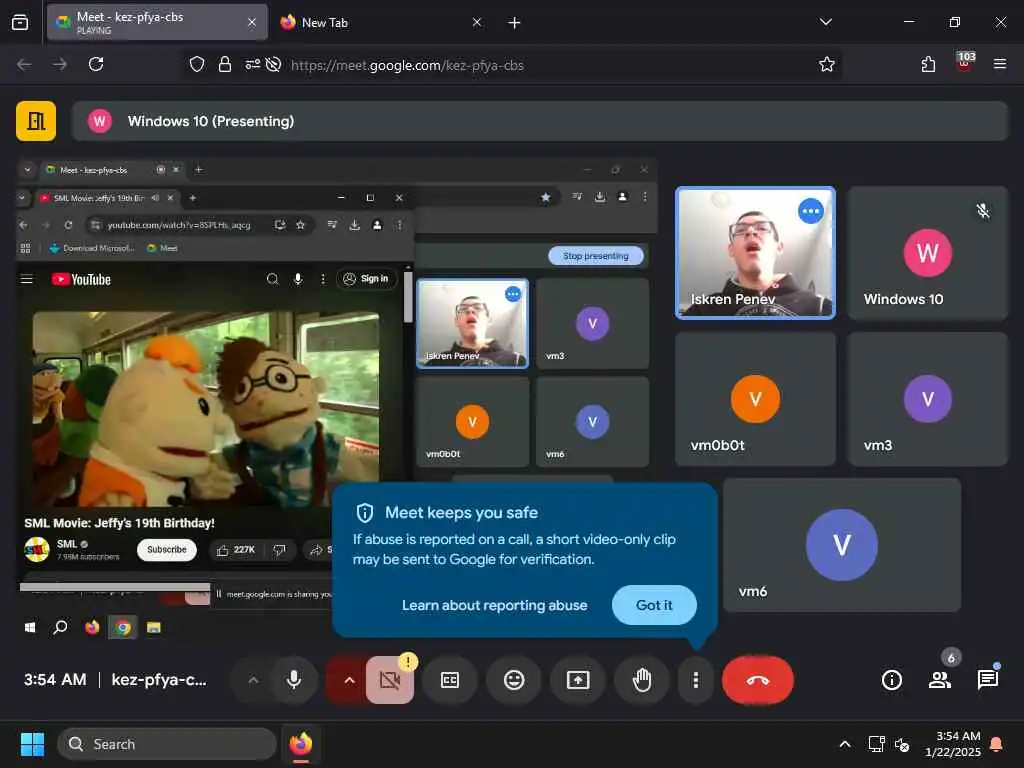The height and width of the screenshot is (768, 1024).
Task: Click the muted volume tray icon
Action: point(902,744)
